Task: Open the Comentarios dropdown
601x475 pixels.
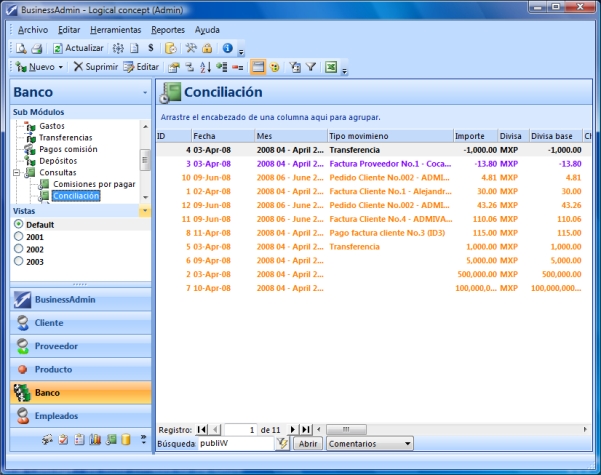Action: 369,443
